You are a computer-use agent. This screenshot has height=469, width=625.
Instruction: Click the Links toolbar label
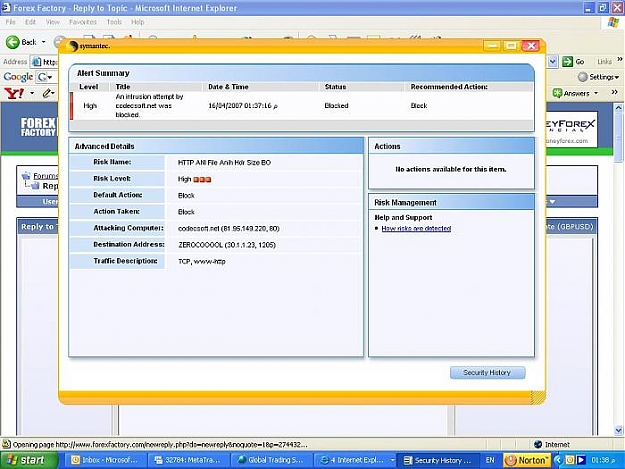[x=604, y=62]
